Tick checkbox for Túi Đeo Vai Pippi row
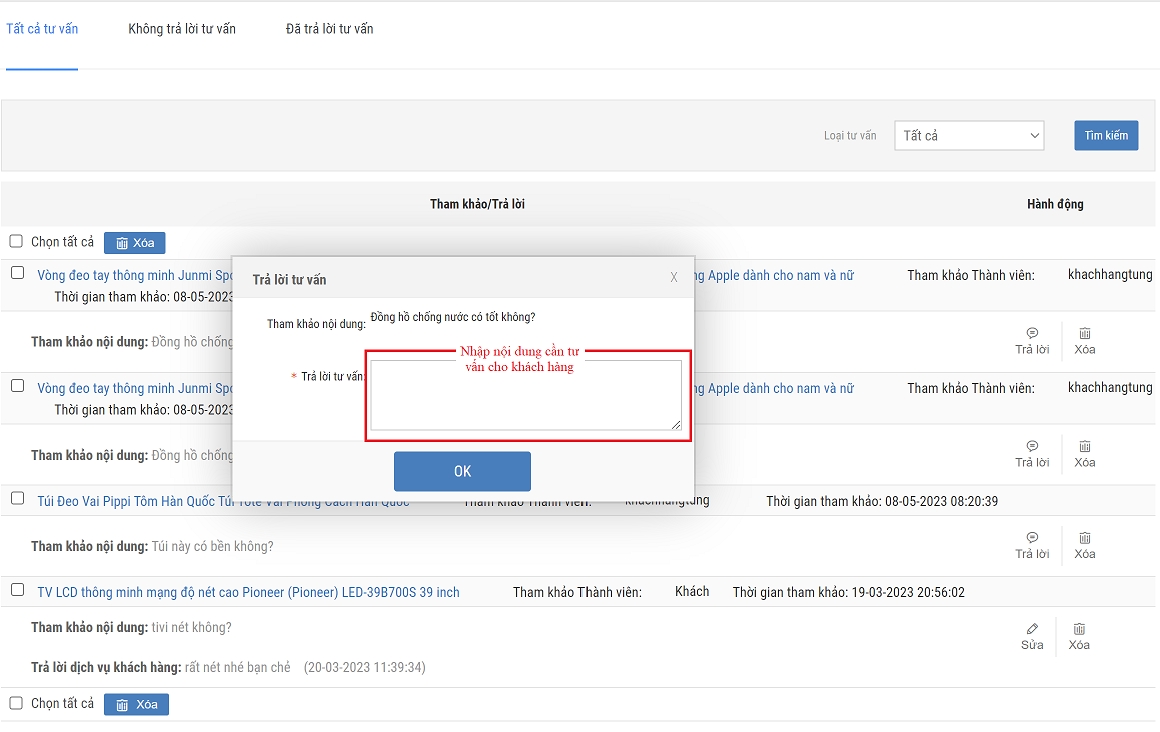The width and height of the screenshot is (1160, 732). point(17,498)
